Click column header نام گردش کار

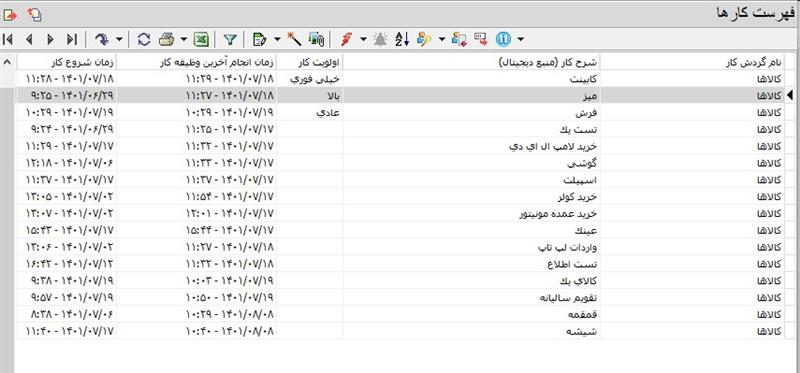point(693,62)
